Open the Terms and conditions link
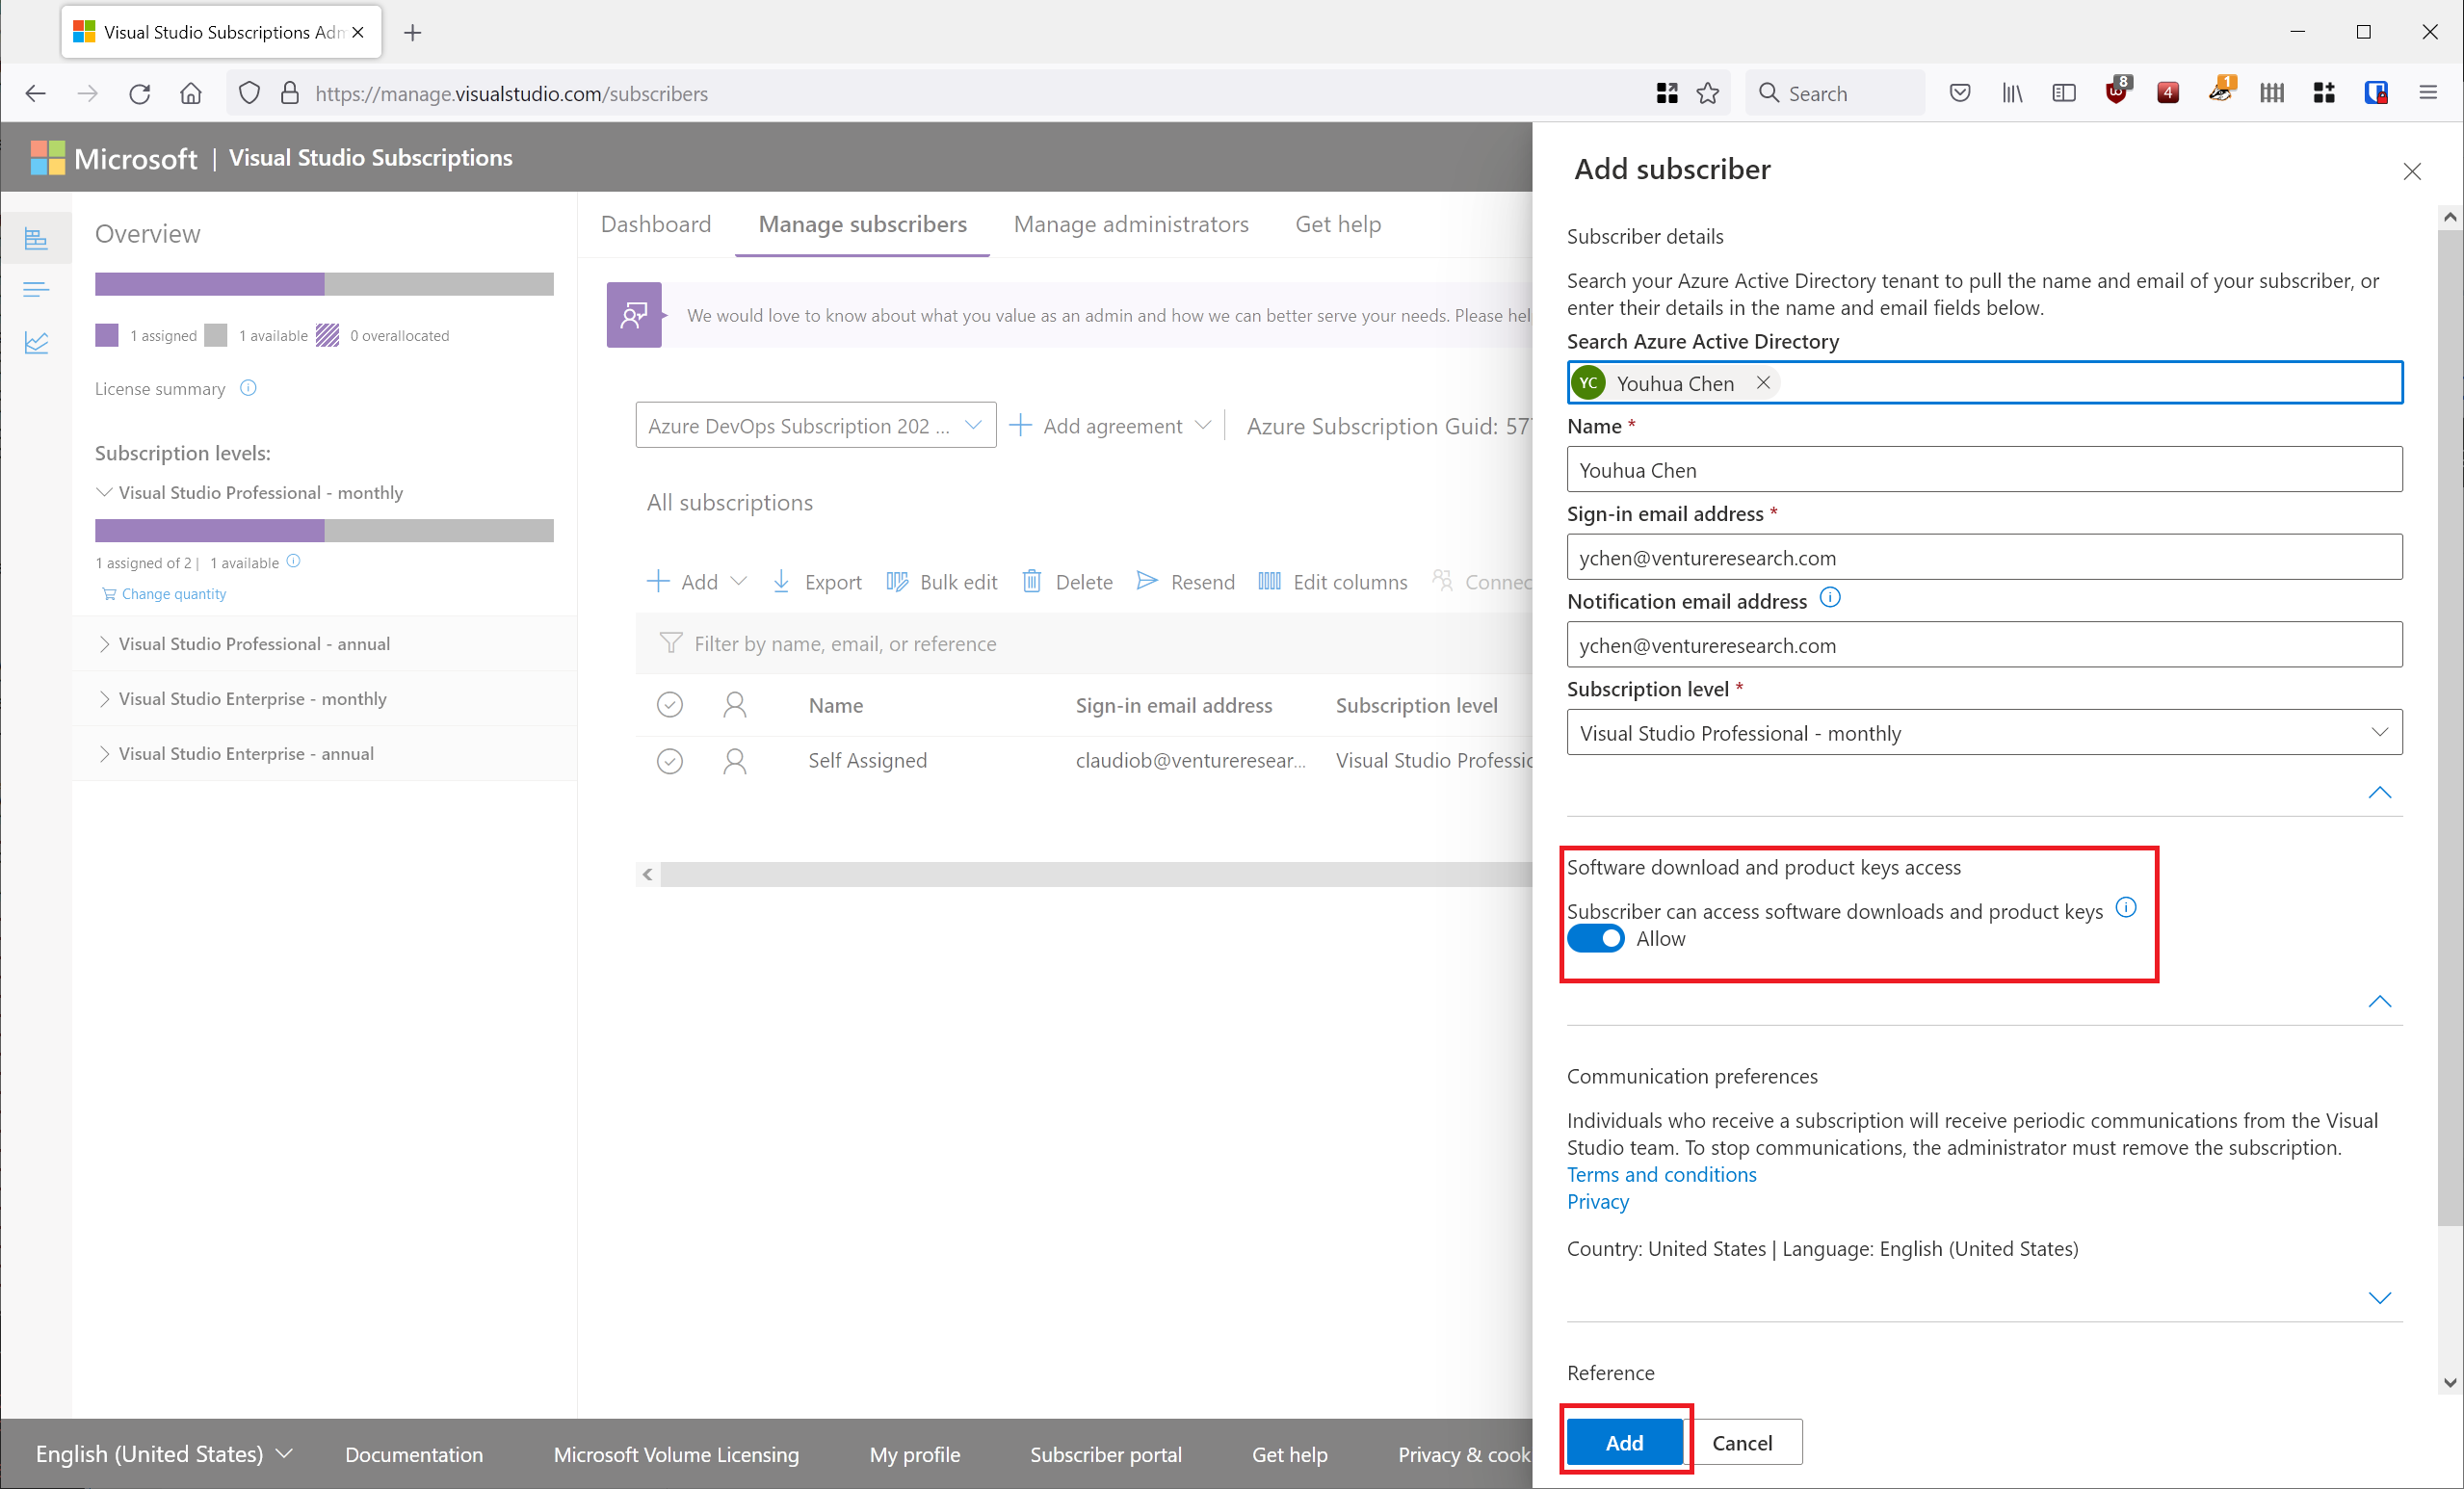This screenshot has width=2464, height=1489. (x=1661, y=1174)
